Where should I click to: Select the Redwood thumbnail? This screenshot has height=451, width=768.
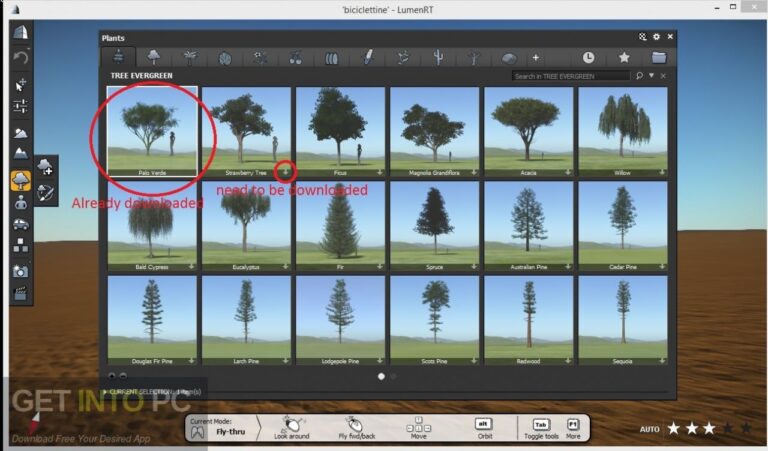(x=528, y=320)
